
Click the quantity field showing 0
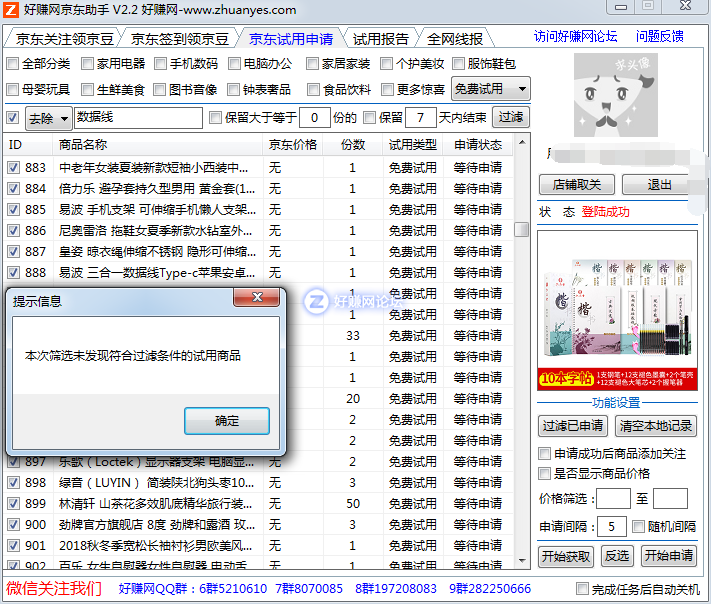(315, 118)
